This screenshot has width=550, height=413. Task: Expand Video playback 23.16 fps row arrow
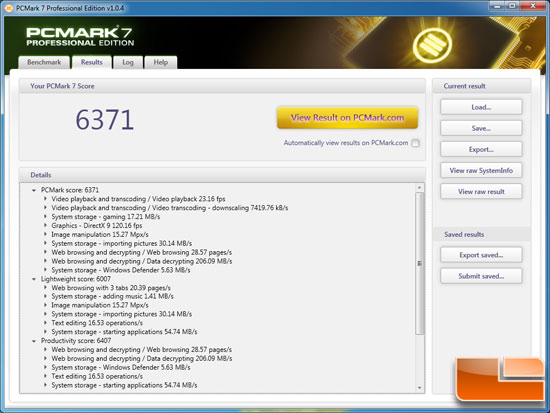point(45,199)
